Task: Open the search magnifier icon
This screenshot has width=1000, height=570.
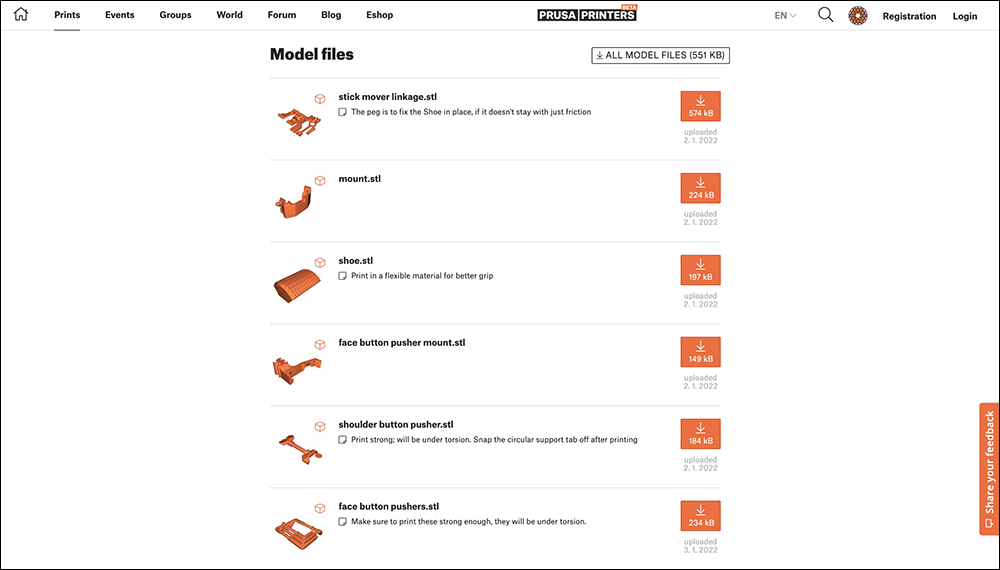Action: (x=825, y=15)
